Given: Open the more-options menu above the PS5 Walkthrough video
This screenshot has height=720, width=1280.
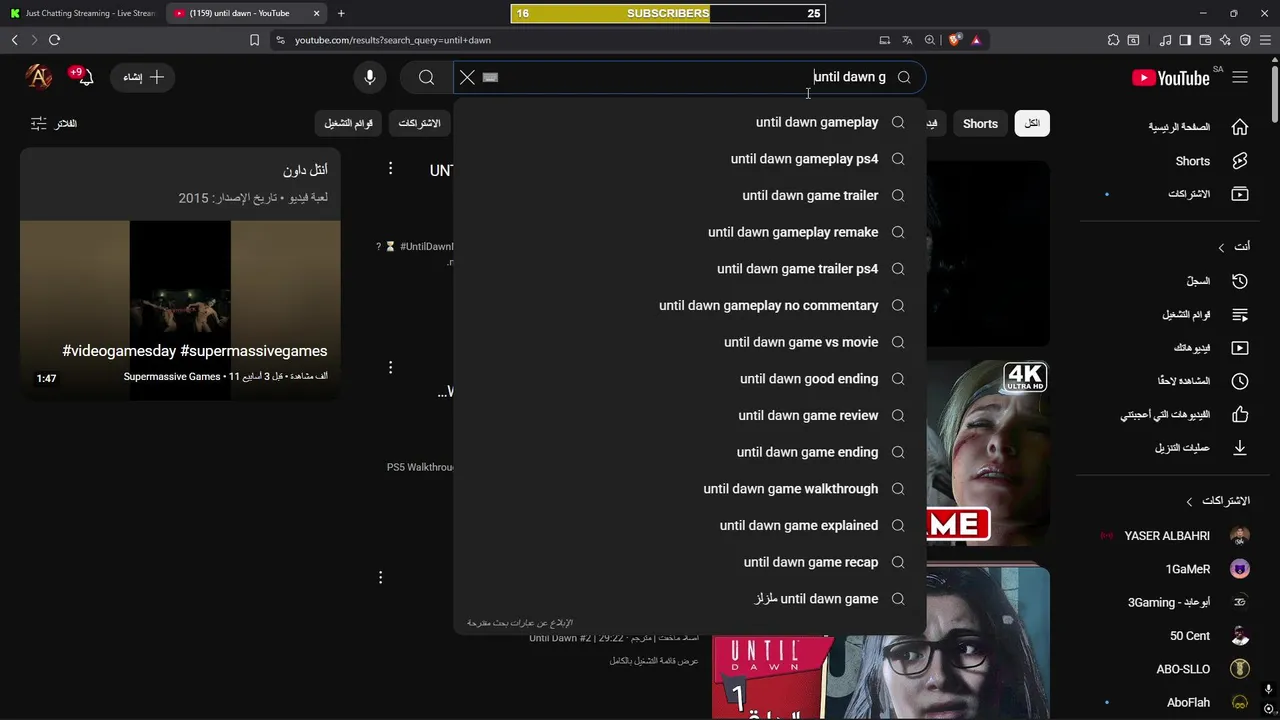Looking at the screenshot, I should (x=391, y=368).
